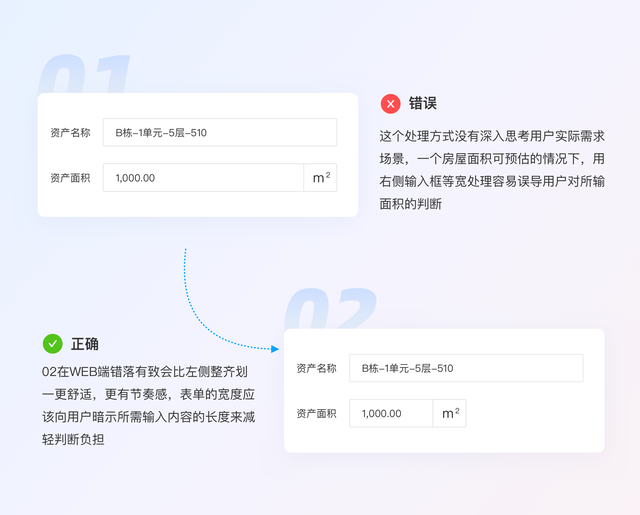
Task: Click 资产面积 label in the 01 card
Action: point(70,178)
